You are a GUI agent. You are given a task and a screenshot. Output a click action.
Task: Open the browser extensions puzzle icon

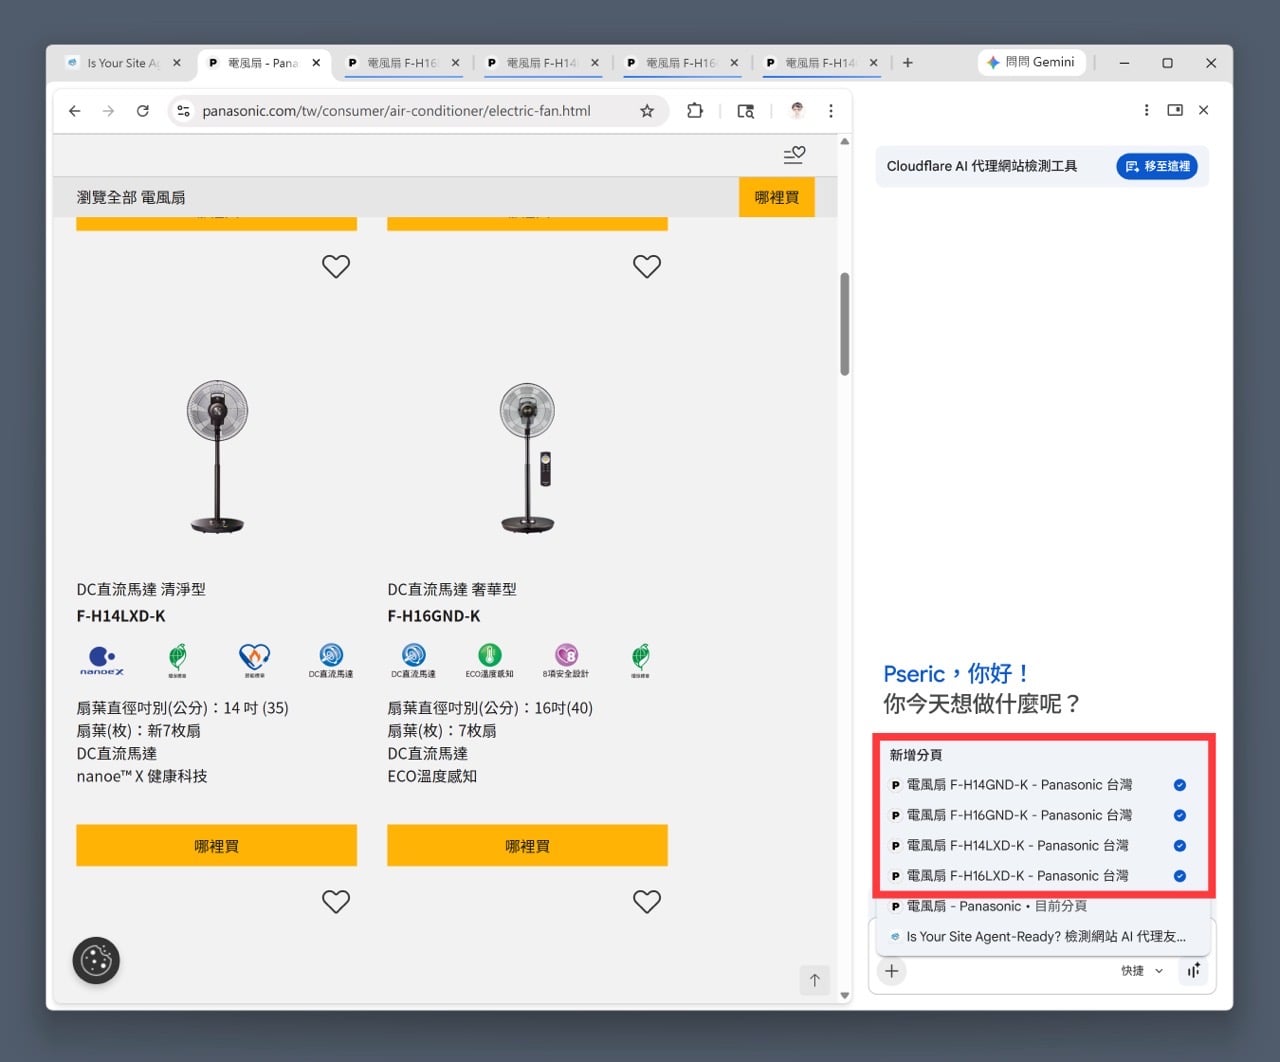tap(695, 111)
